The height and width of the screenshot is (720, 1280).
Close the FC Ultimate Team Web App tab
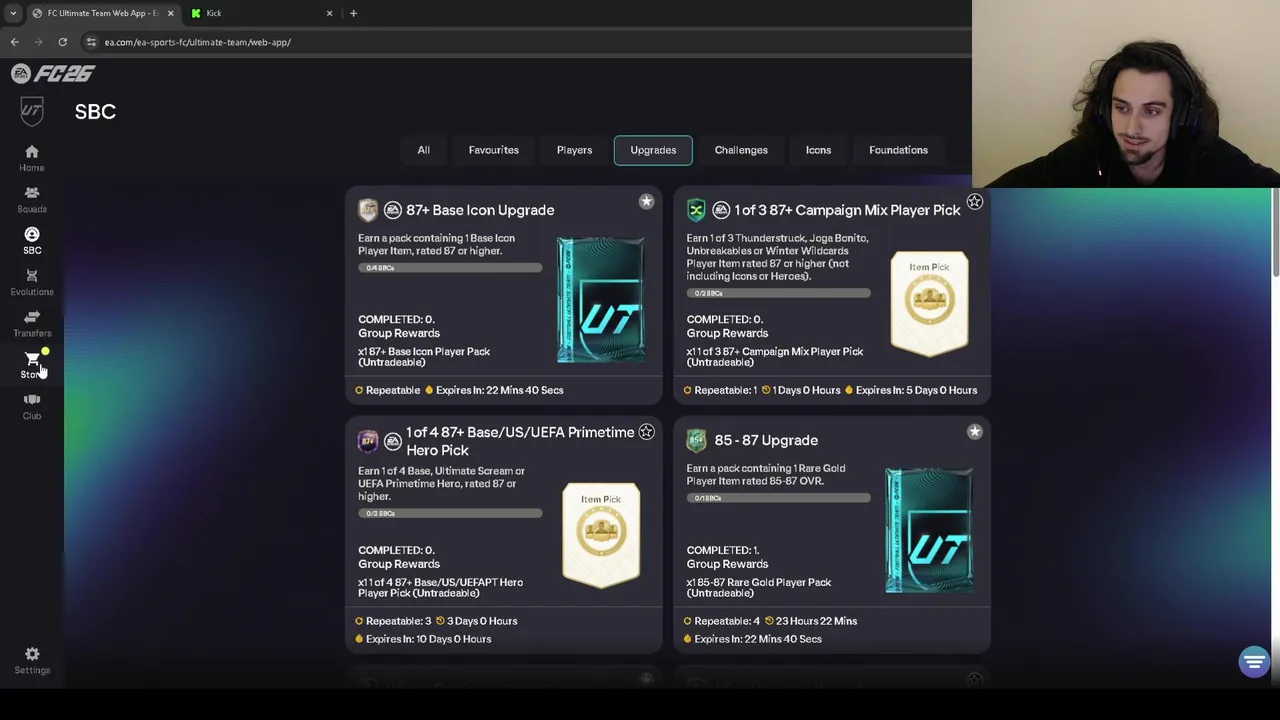click(170, 13)
